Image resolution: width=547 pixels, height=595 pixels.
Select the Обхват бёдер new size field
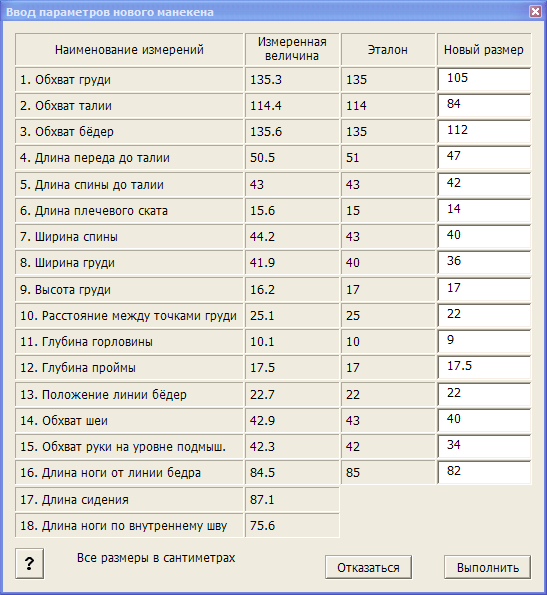click(x=484, y=132)
